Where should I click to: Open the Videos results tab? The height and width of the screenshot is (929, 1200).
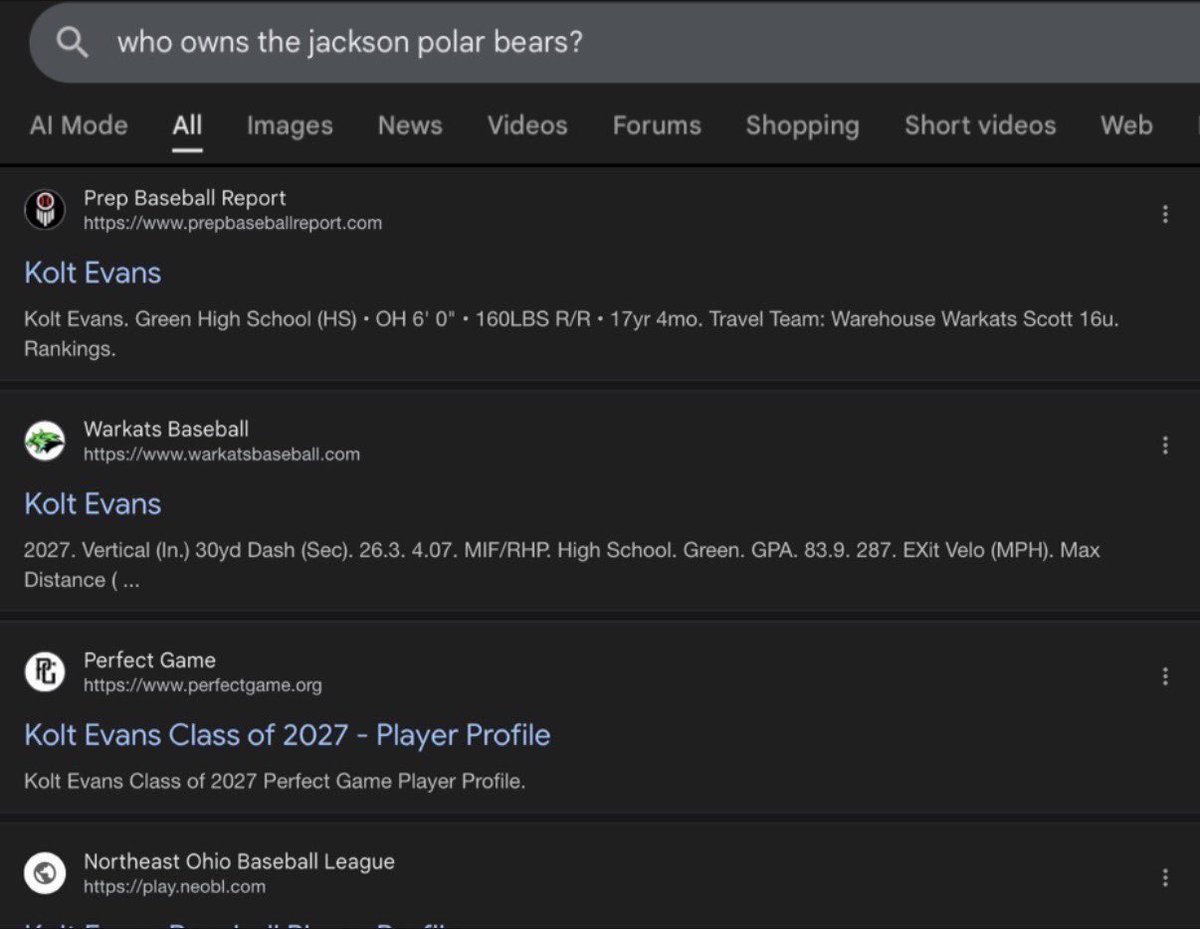tap(527, 125)
